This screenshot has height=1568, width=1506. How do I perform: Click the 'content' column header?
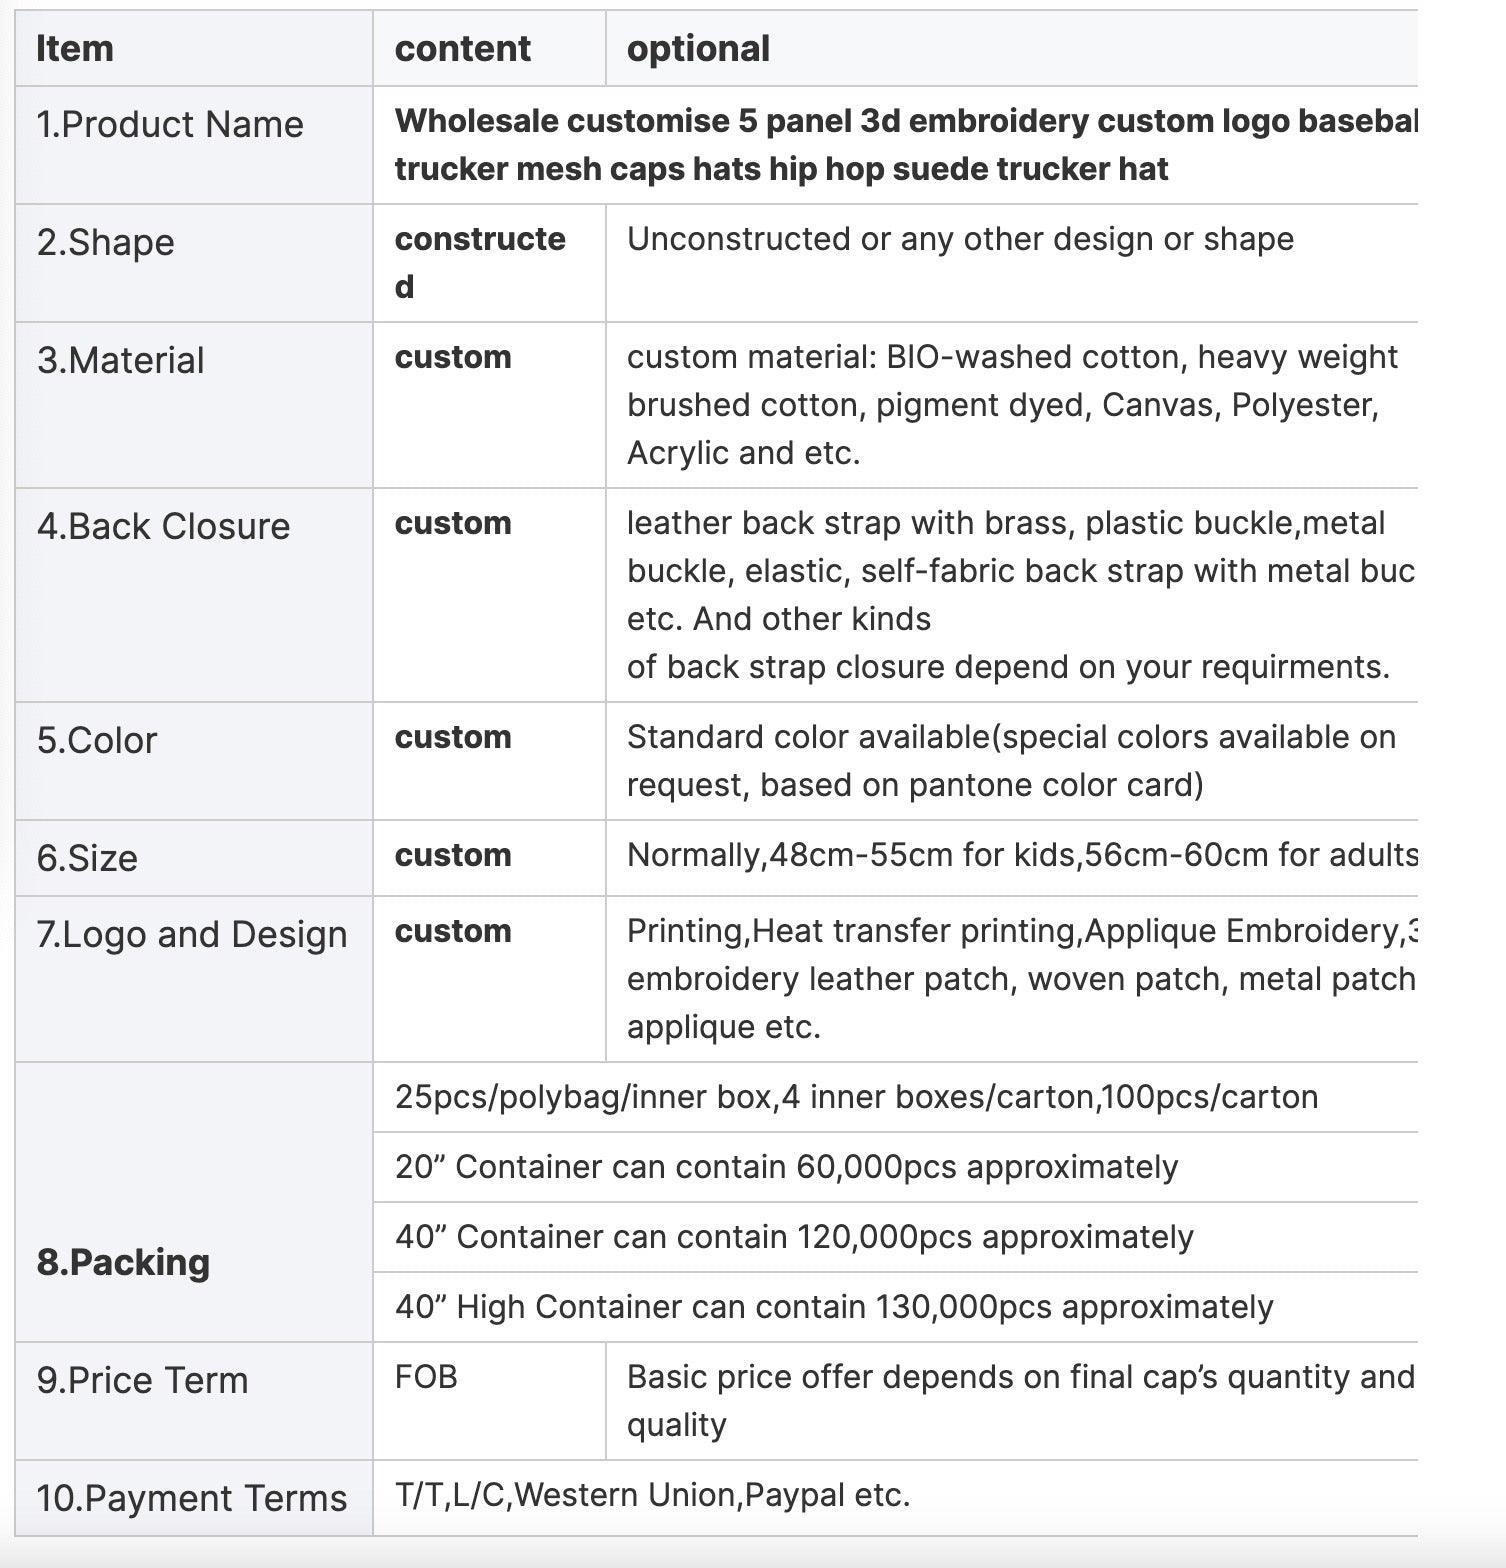pyautogui.click(x=463, y=49)
